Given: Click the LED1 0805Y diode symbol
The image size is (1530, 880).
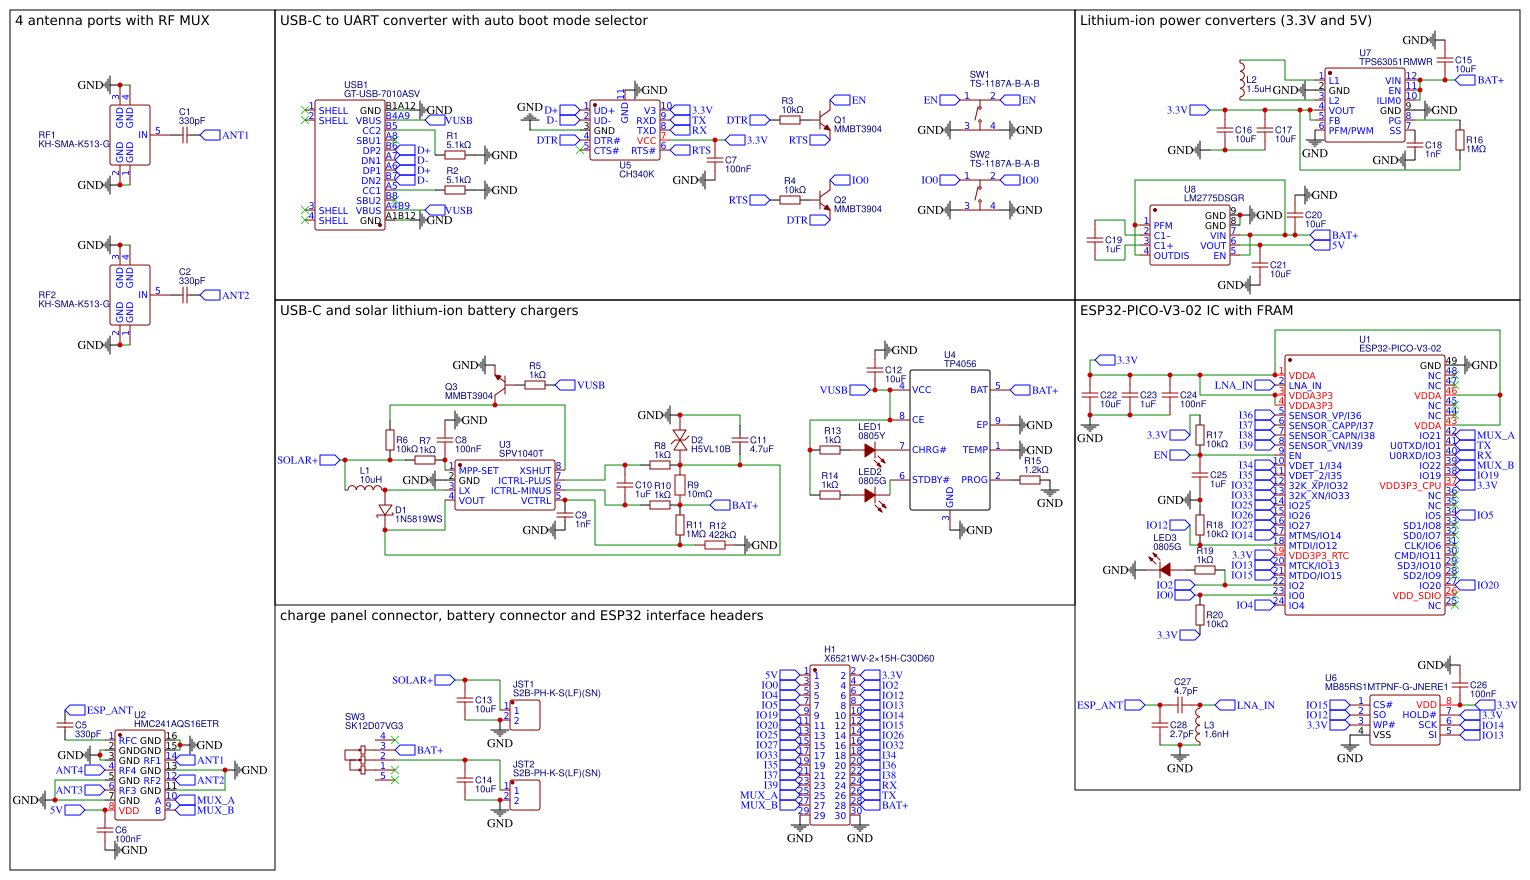Looking at the screenshot, I should (x=870, y=450).
